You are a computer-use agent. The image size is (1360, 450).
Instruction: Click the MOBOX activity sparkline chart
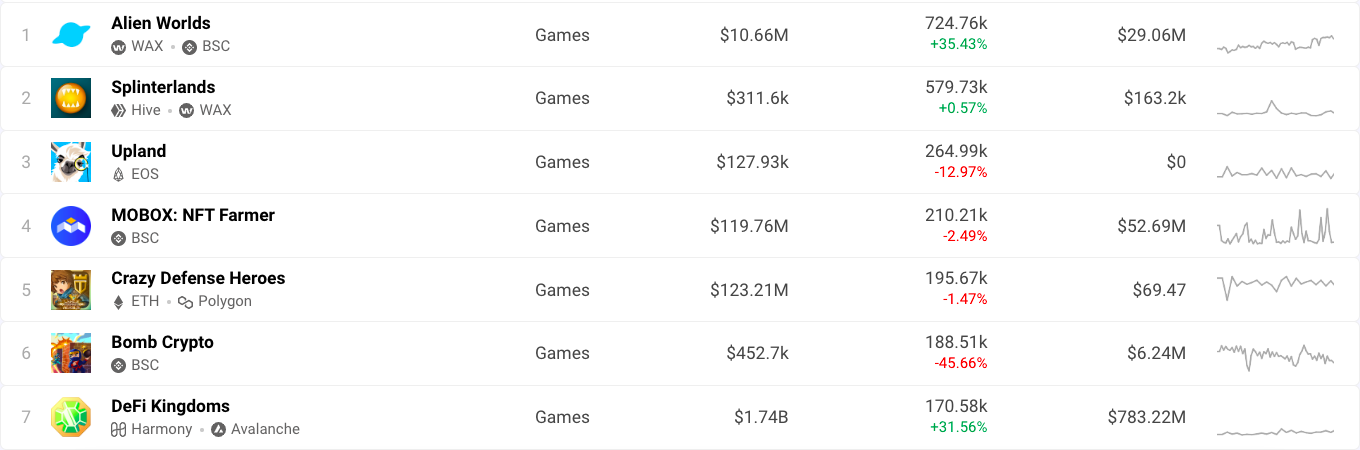point(1275,227)
